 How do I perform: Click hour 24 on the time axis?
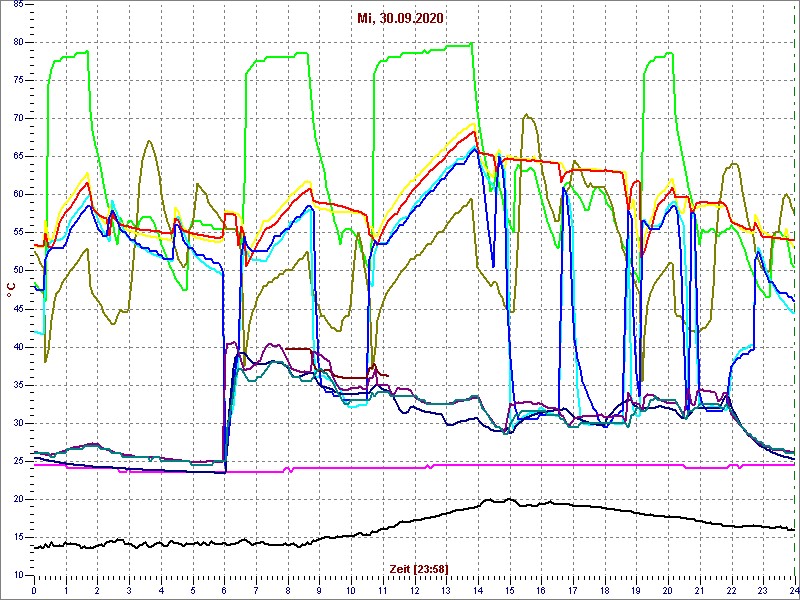click(x=793, y=590)
